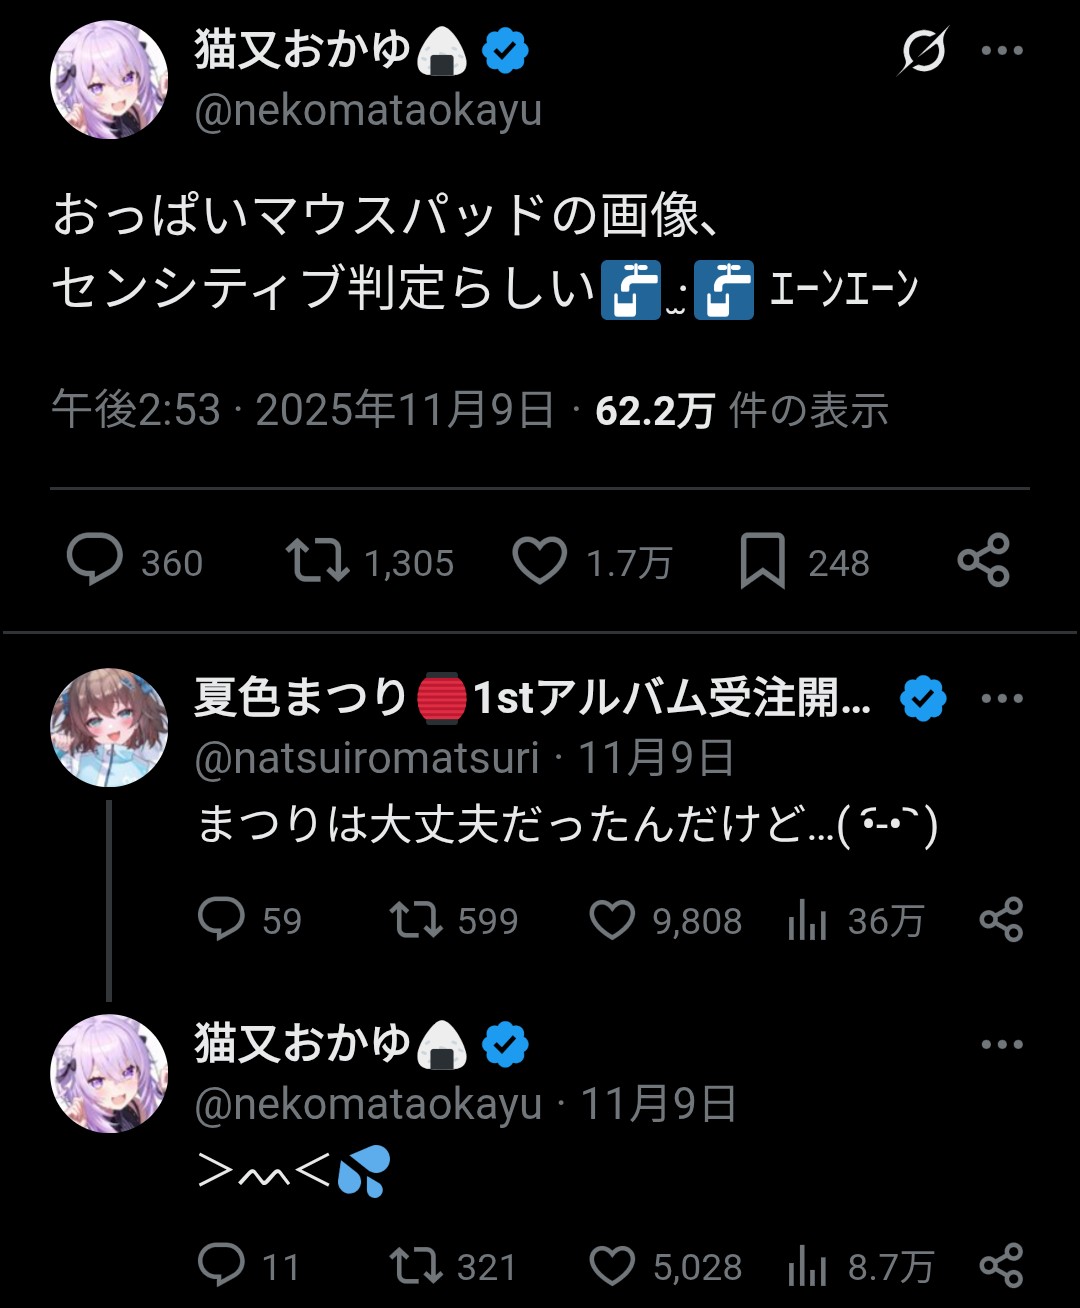
Task: Open the @natsuiromatsuri profile handle
Action: [367, 758]
